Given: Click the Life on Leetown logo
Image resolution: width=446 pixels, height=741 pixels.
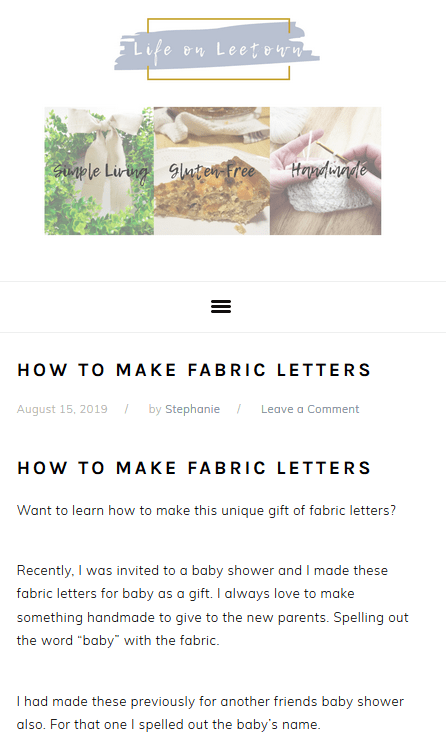Looking at the screenshot, I should point(217,49).
